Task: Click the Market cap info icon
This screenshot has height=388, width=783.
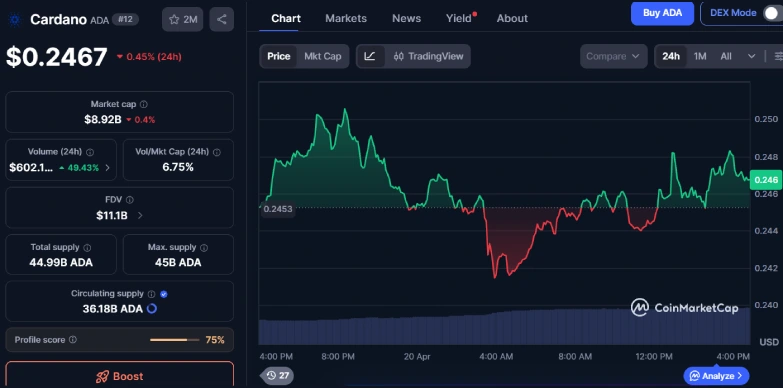Action: coord(144,104)
